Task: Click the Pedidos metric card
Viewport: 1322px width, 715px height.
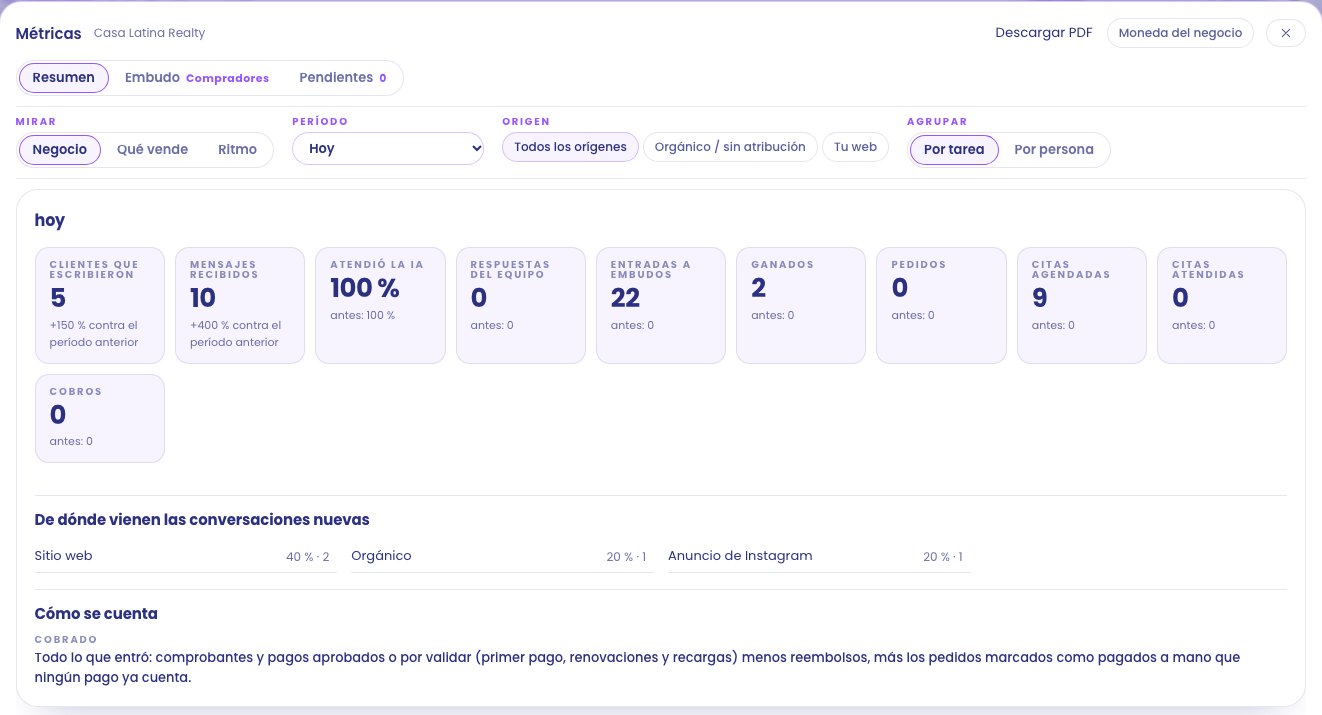Action: coord(941,306)
